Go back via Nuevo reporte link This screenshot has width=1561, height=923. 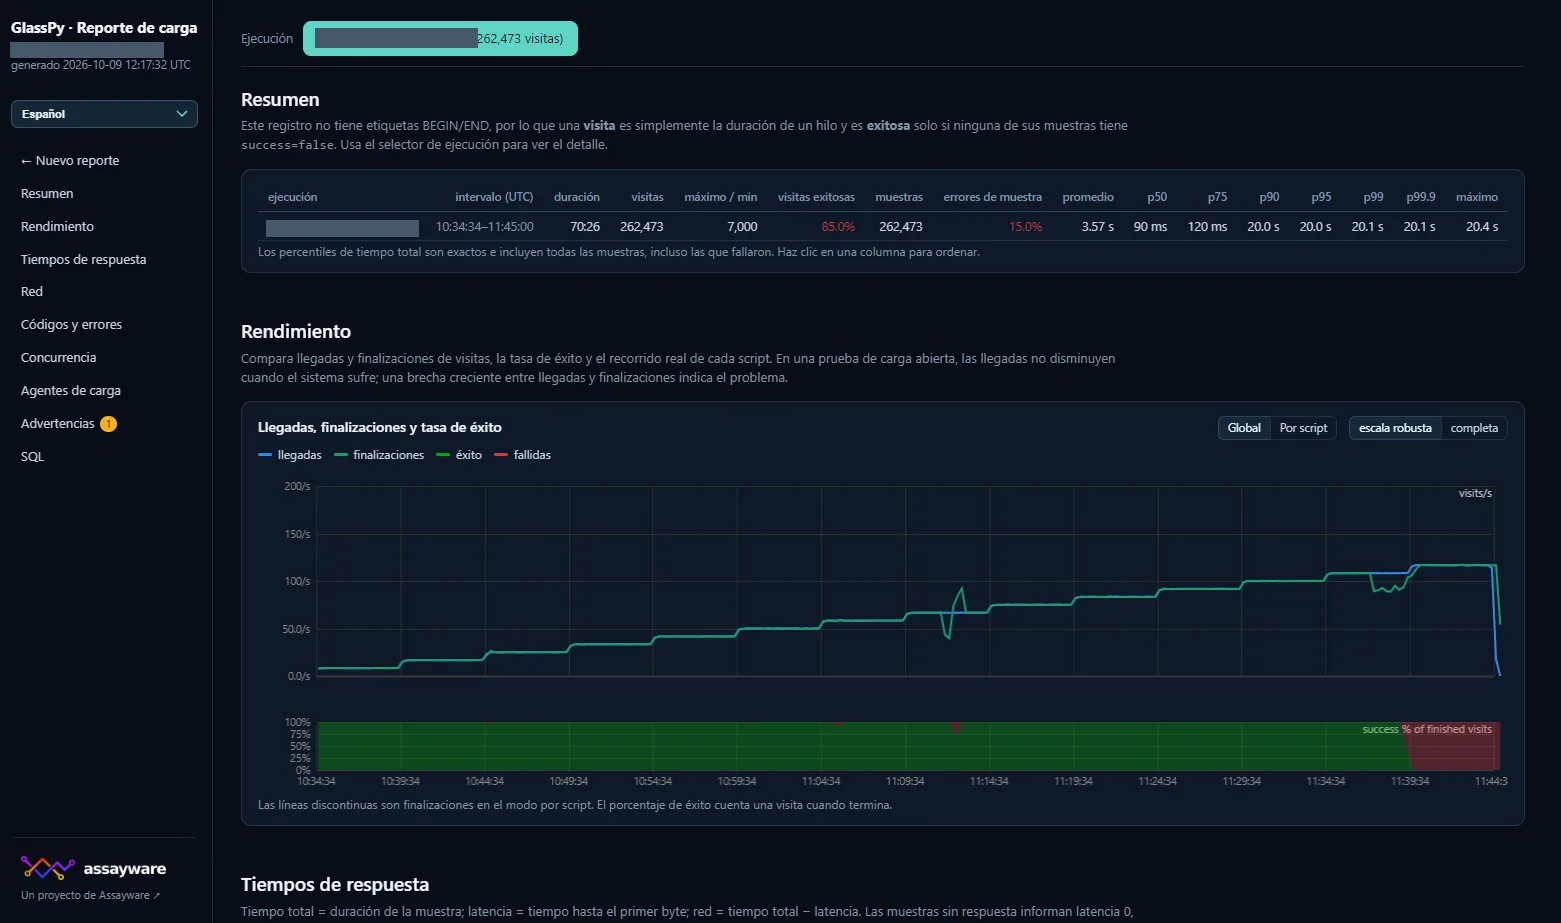(70, 161)
